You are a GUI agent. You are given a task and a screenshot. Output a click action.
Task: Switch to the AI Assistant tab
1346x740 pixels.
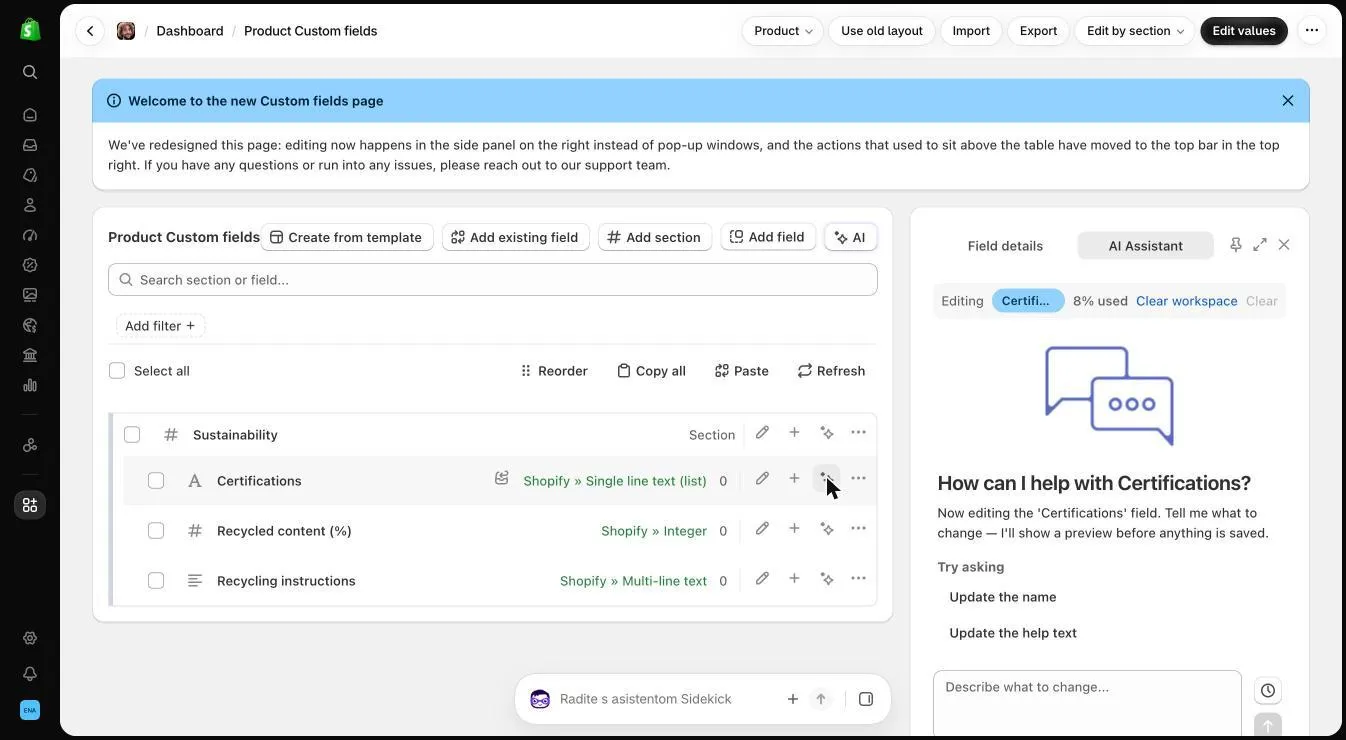1146,246
